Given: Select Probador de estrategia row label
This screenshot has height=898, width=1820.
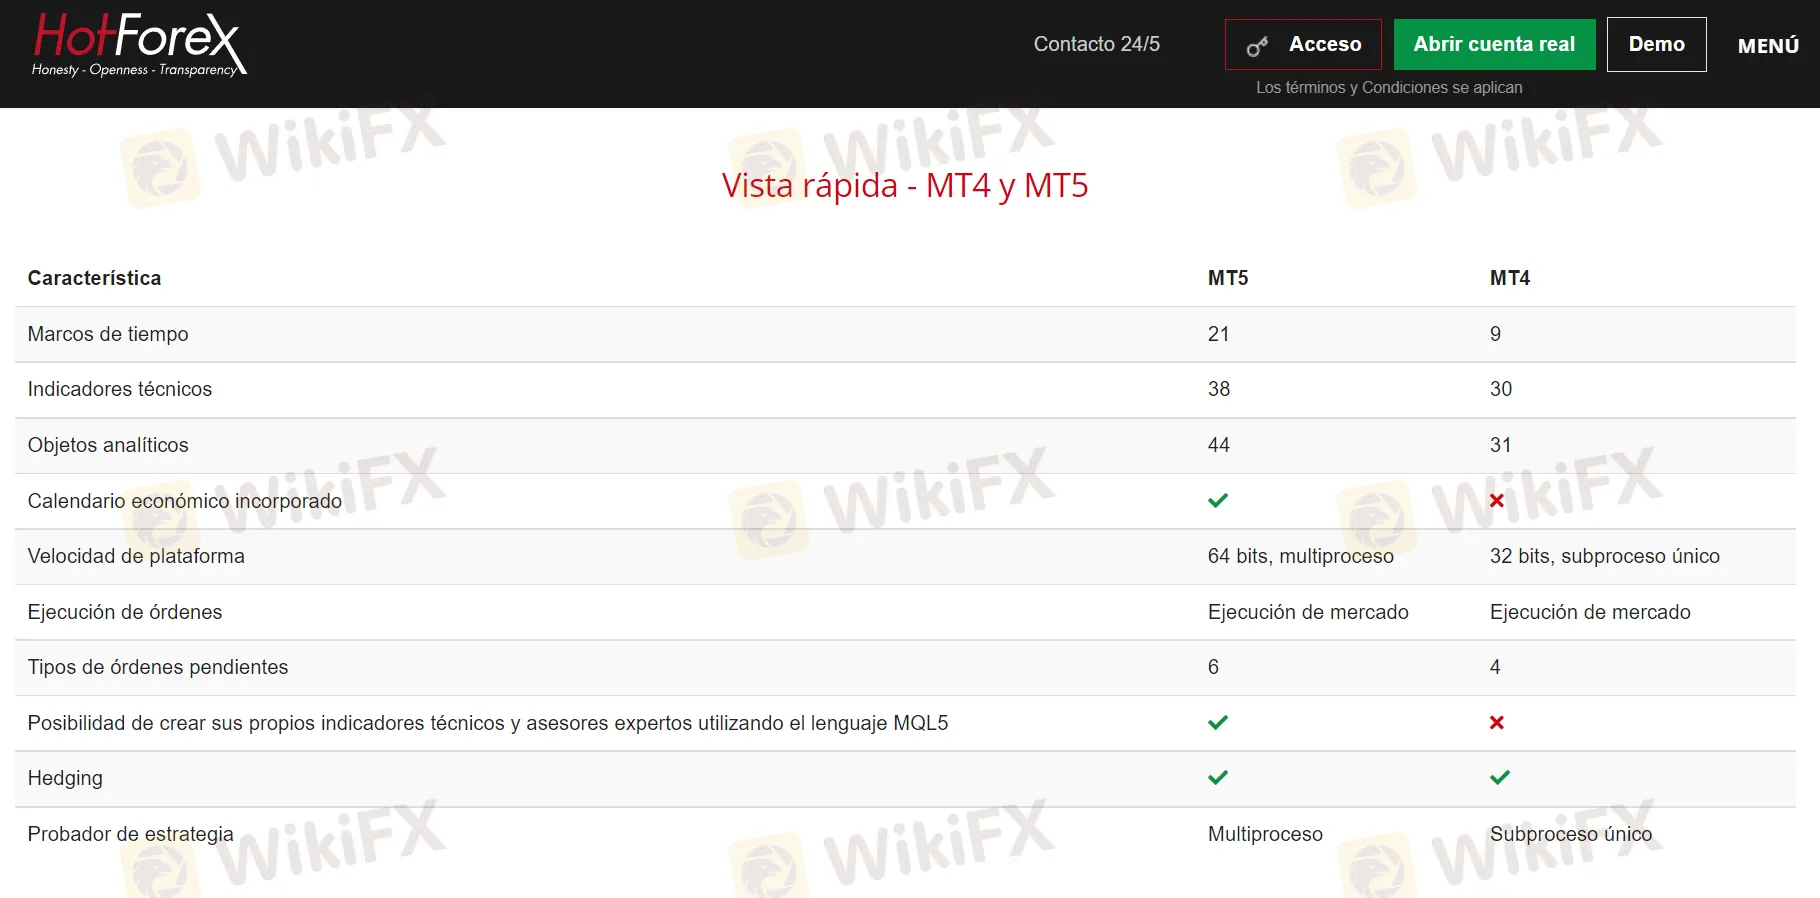Looking at the screenshot, I should click(x=130, y=834).
